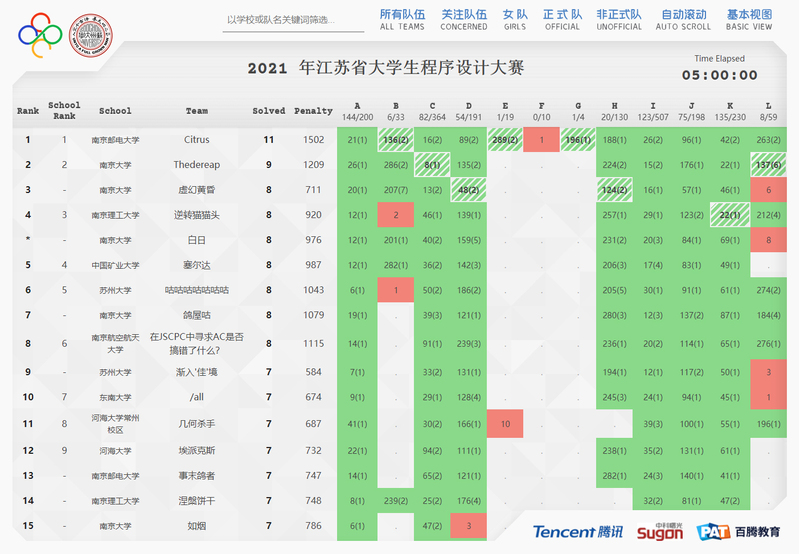Open the PAT education sponsor logo
This screenshot has height=554, width=799.
click(740, 532)
